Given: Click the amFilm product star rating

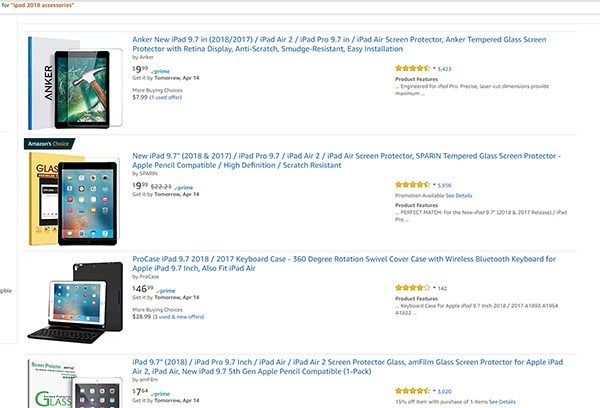Looking at the screenshot, I should click(412, 391).
